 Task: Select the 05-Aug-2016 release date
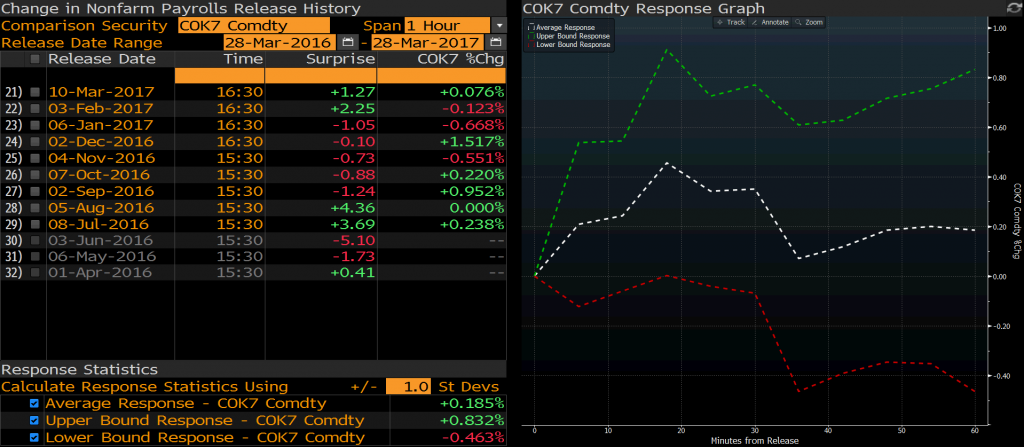101,208
